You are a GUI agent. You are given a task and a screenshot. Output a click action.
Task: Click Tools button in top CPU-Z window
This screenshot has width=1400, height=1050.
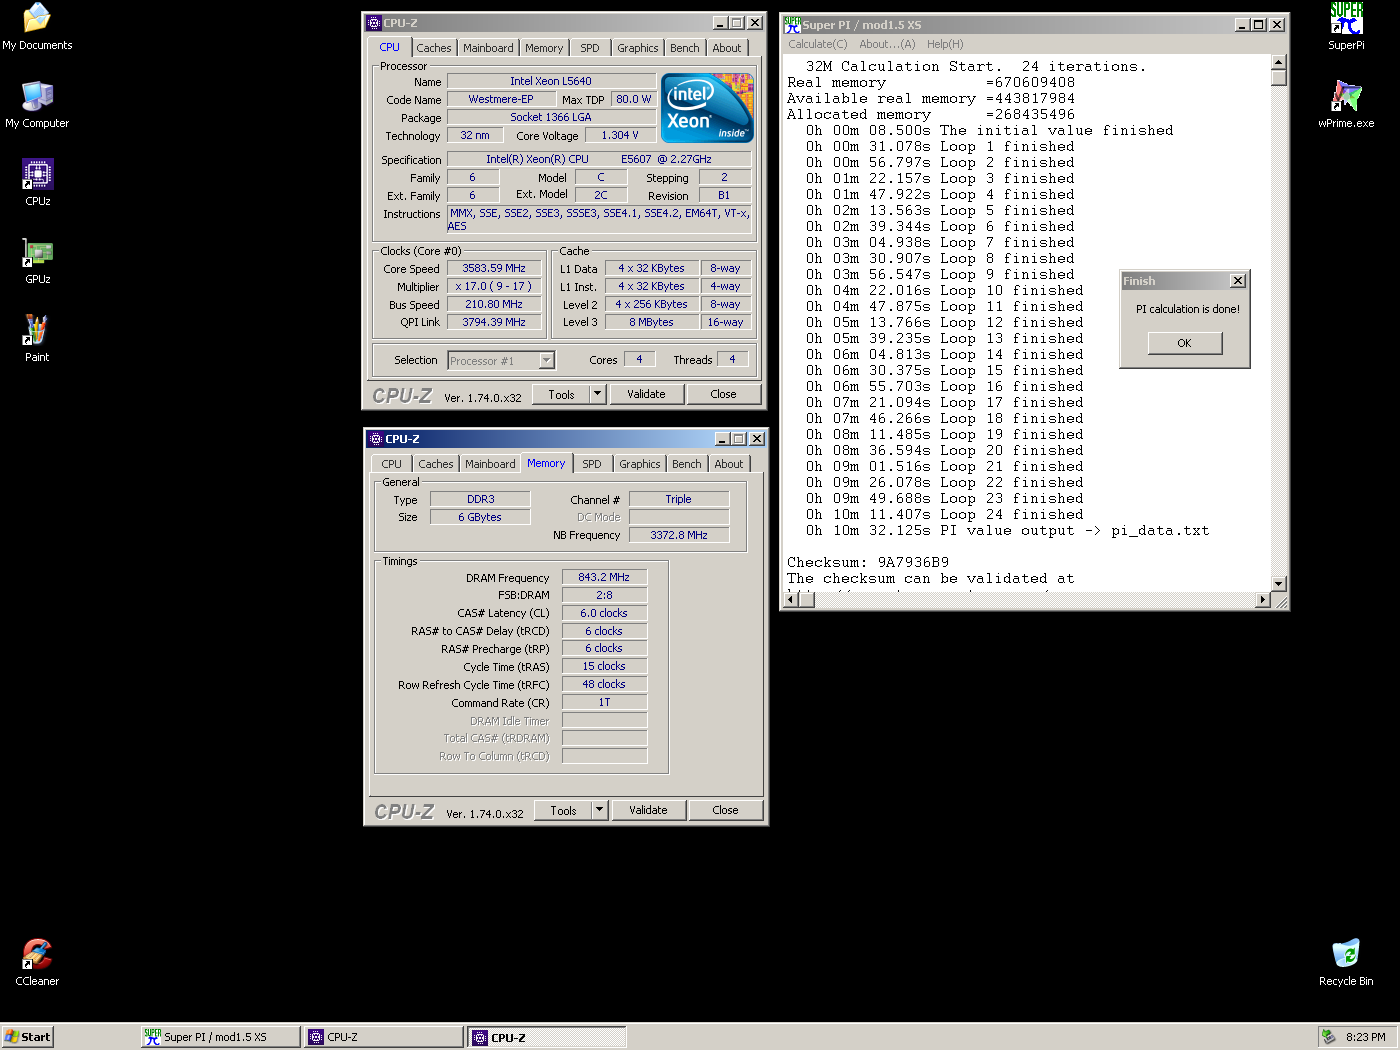pyautogui.click(x=561, y=394)
